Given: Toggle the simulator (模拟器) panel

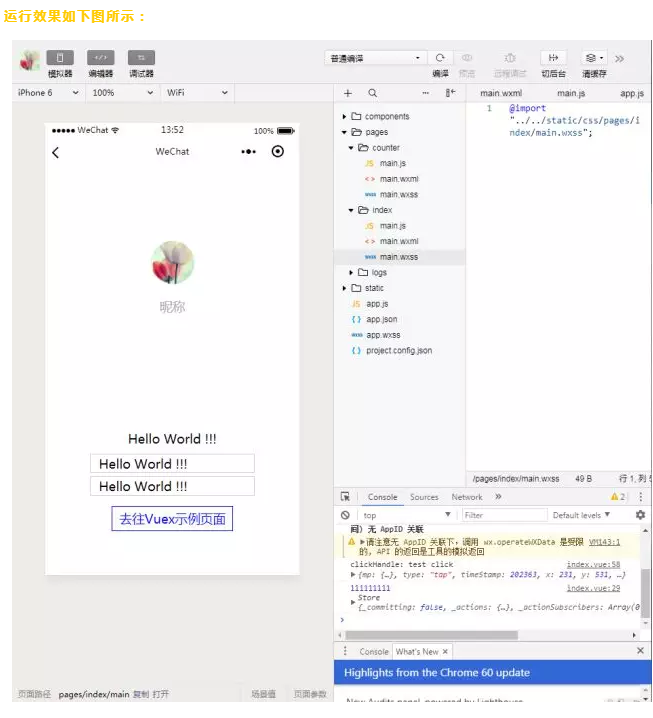Looking at the screenshot, I should 60,58.
